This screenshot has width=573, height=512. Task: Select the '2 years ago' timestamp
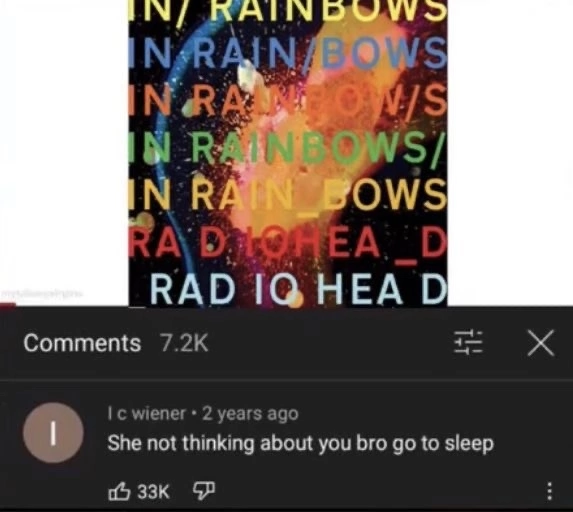tap(251, 414)
